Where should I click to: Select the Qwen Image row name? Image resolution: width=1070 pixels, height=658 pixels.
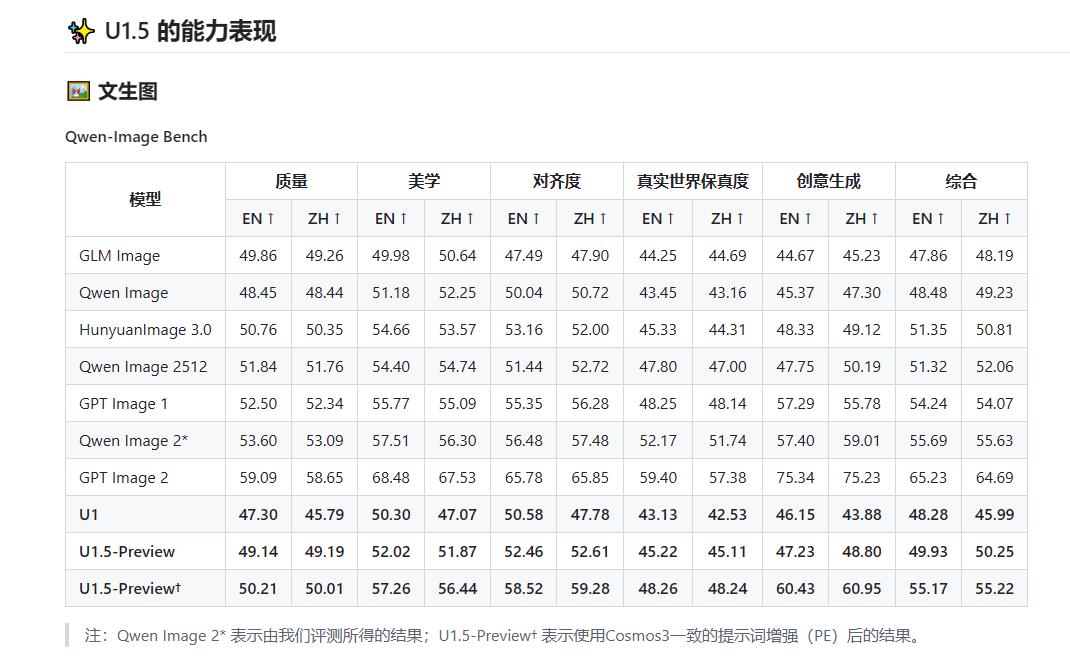[124, 293]
